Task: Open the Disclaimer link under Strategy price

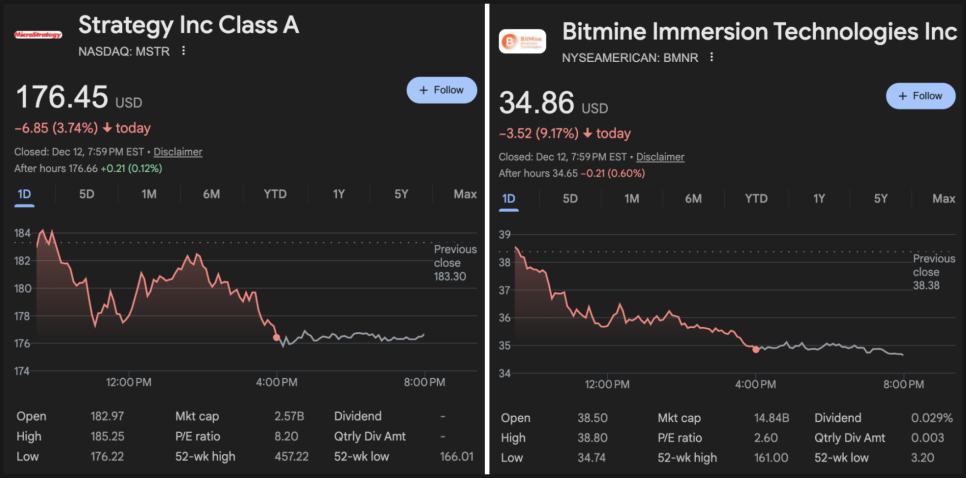Action: click(x=178, y=152)
